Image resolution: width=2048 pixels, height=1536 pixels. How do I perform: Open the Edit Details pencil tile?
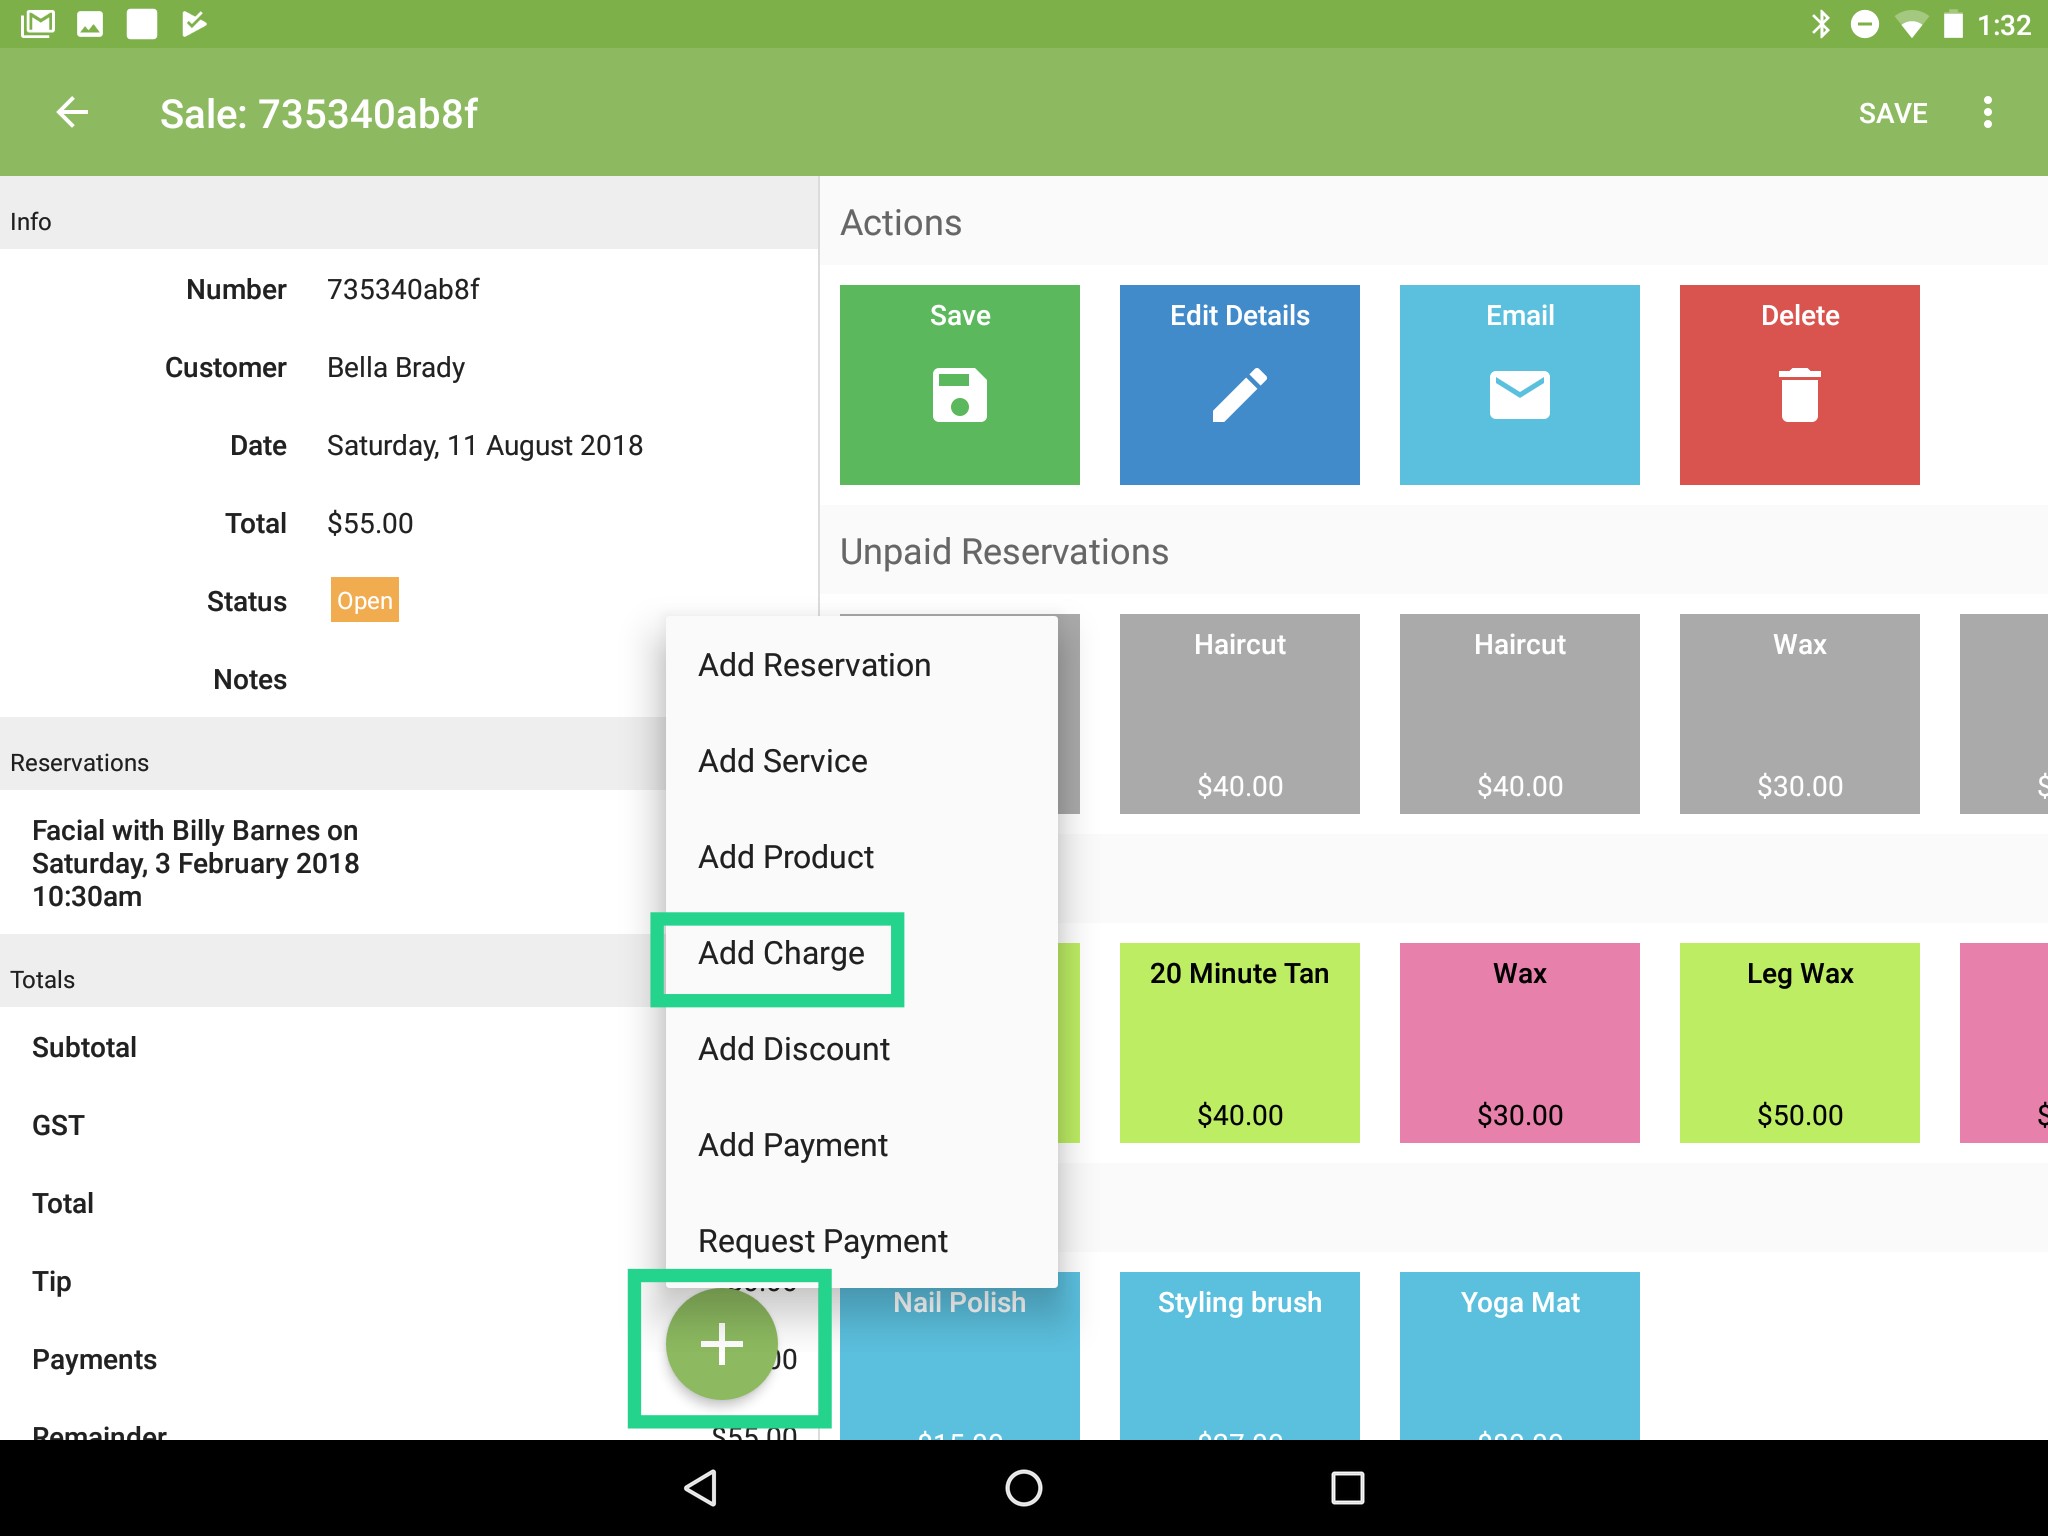pos(1240,385)
